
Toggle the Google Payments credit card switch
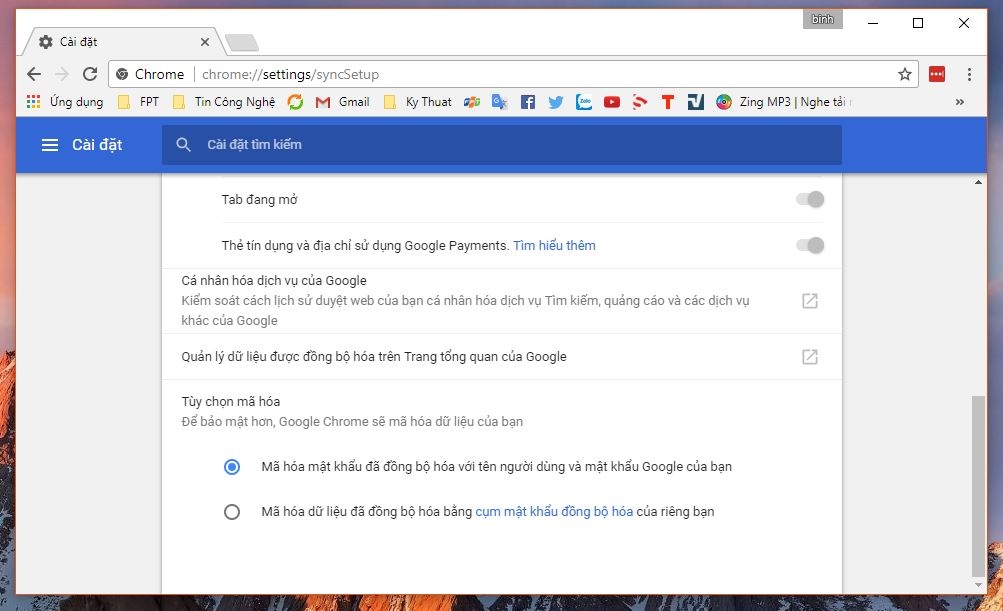tap(810, 245)
